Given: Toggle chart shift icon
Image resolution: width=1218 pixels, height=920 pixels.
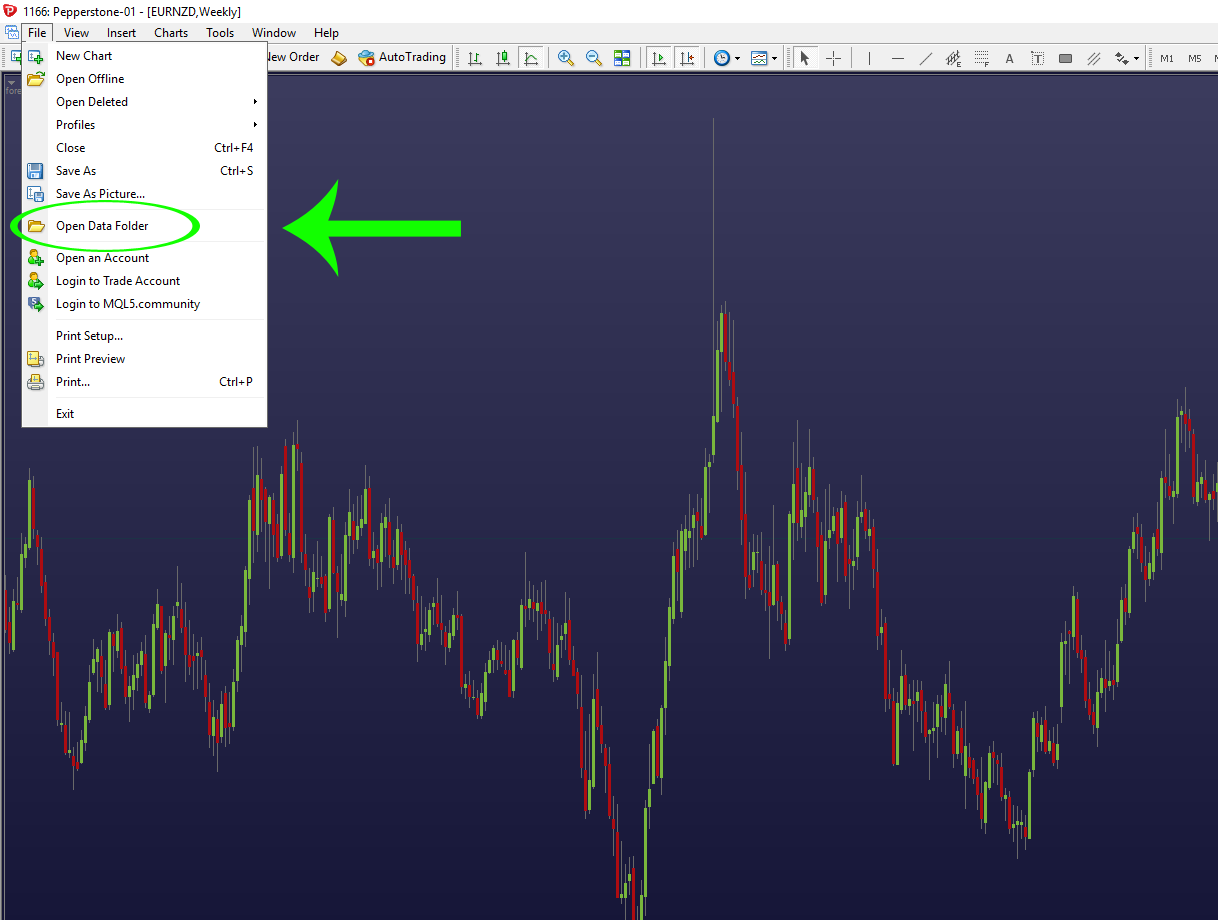Looking at the screenshot, I should click(x=686, y=58).
